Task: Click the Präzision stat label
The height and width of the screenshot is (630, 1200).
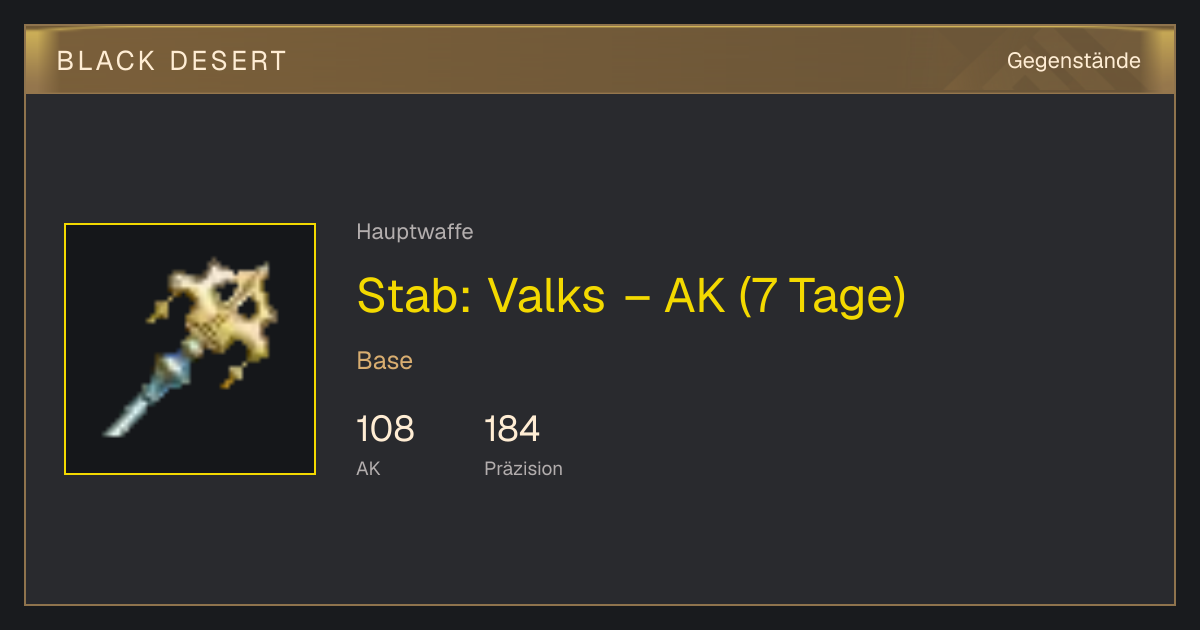Action: [523, 468]
